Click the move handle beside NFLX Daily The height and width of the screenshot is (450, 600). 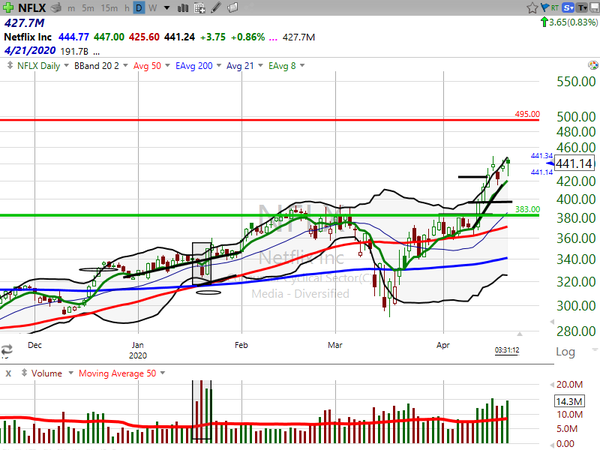click(10, 65)
